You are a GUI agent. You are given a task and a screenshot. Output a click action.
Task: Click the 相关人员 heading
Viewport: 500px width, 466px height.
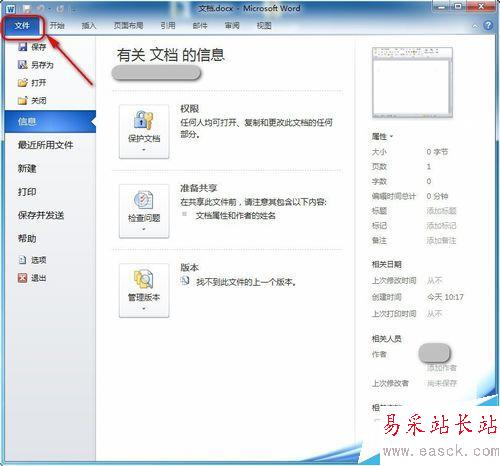387,339
